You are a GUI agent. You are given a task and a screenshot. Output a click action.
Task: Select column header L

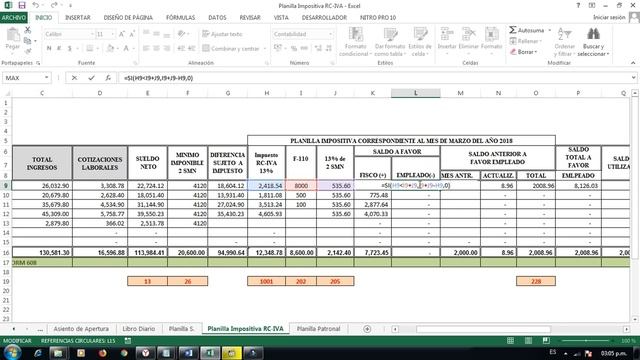[x=416, y=93]
